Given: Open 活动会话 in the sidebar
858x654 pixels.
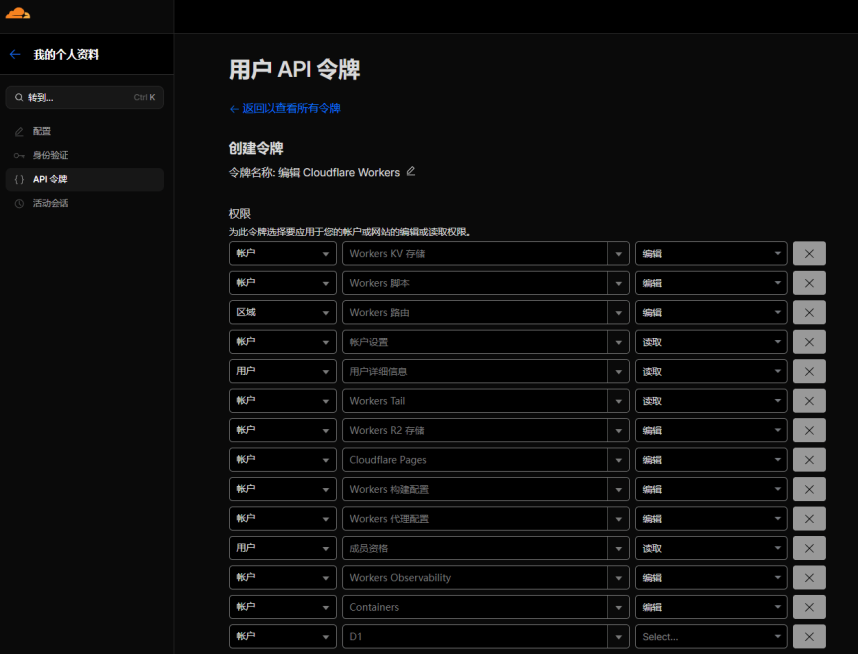Looking at the screenshot, I should click(x=85, y=204).
